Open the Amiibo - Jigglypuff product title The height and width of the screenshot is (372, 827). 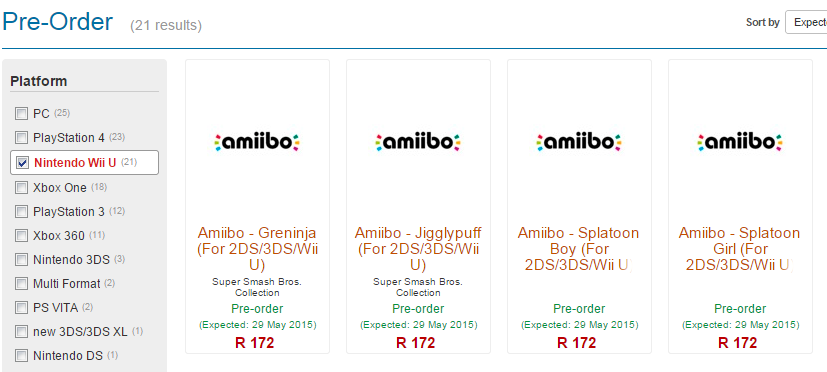[418, 248]
